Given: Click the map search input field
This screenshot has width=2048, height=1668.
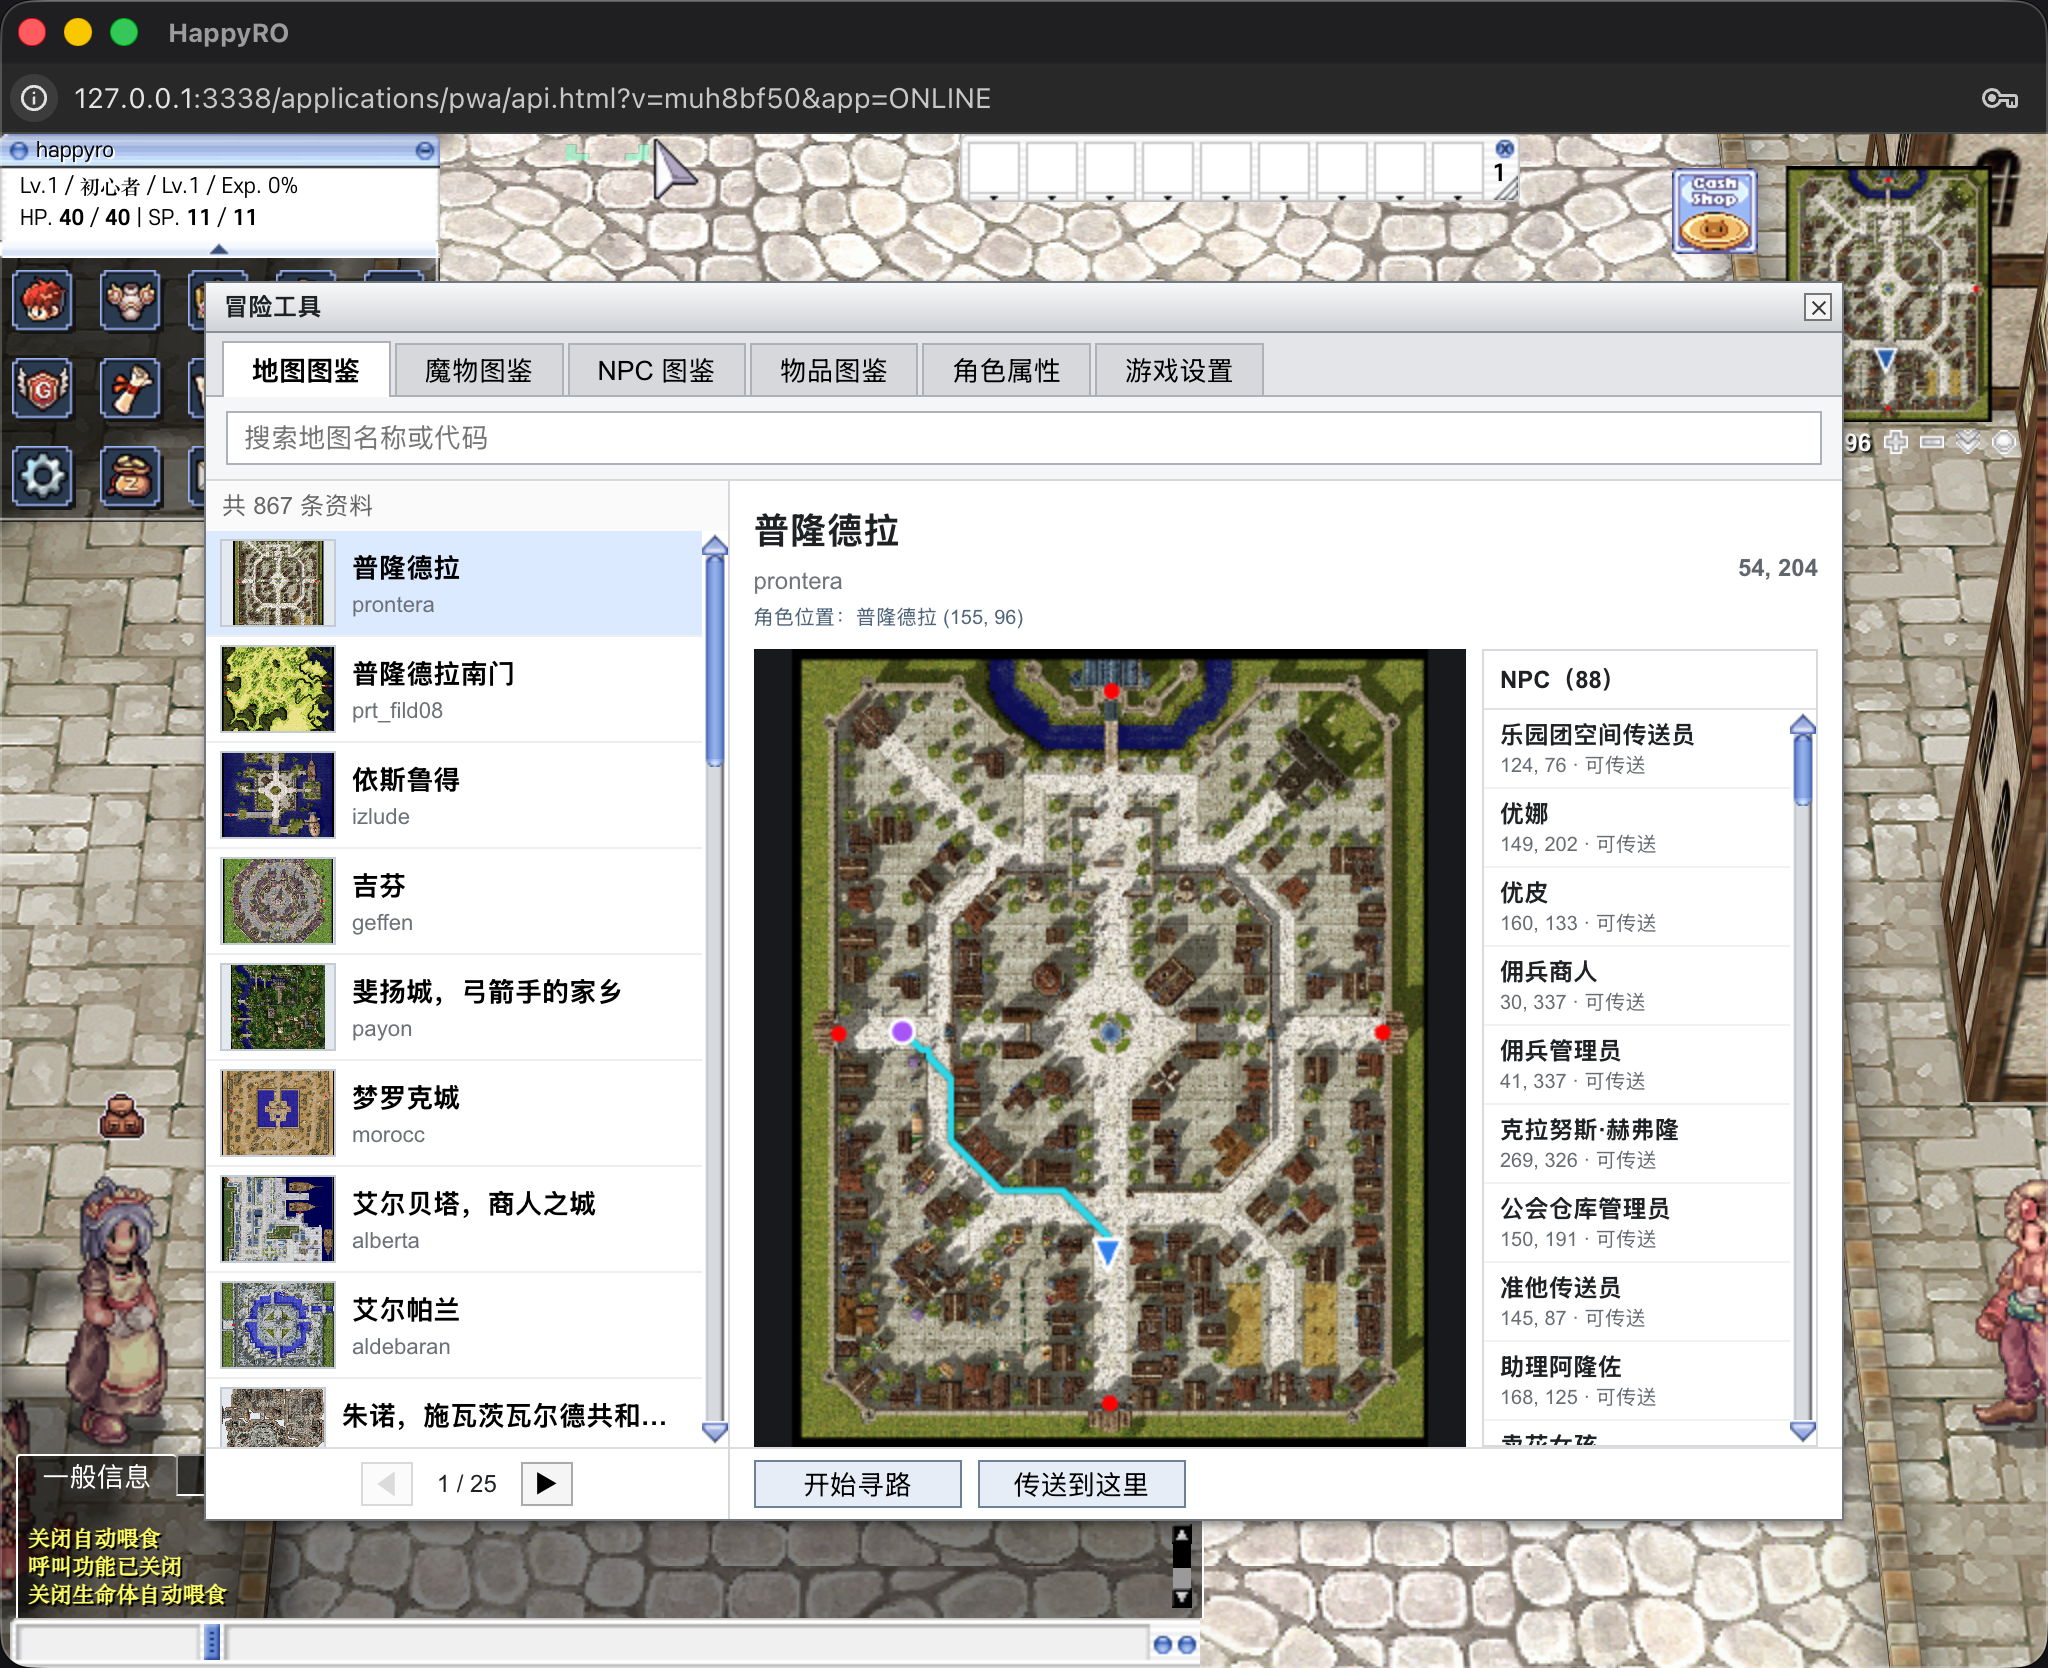Looking at the screenshot, I should (x=1023, y=438).
